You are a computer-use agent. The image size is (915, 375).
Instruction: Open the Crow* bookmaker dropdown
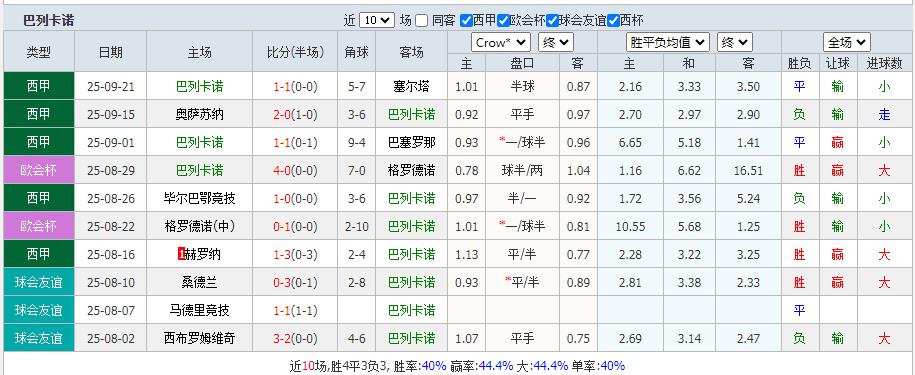point(501,42)
